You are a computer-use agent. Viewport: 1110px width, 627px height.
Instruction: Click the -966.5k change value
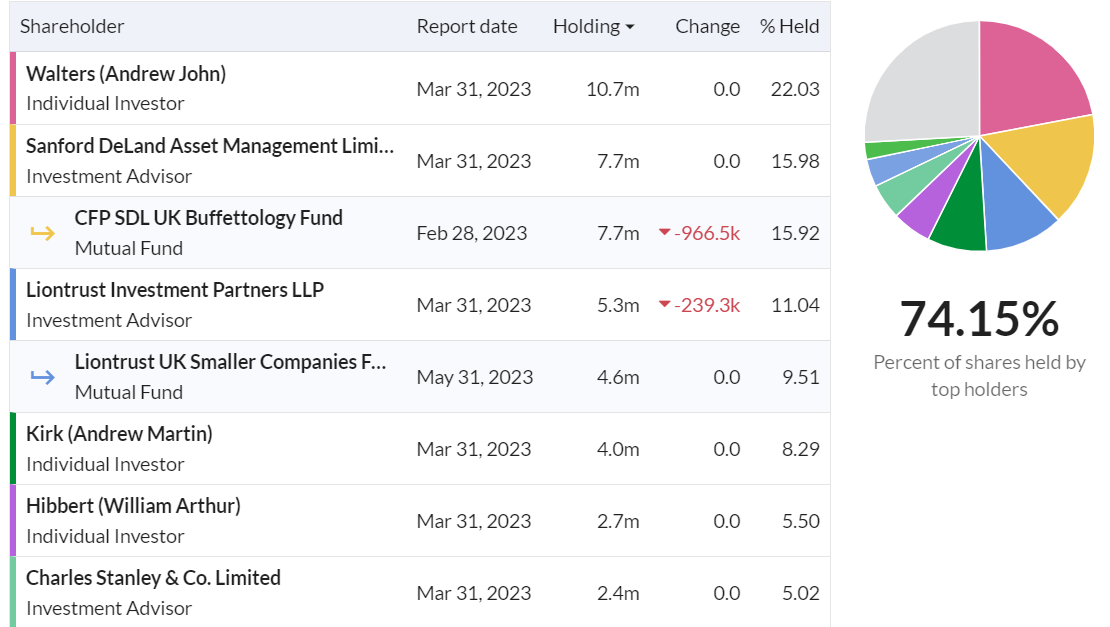pyautogui.click(x=706, y=234)
